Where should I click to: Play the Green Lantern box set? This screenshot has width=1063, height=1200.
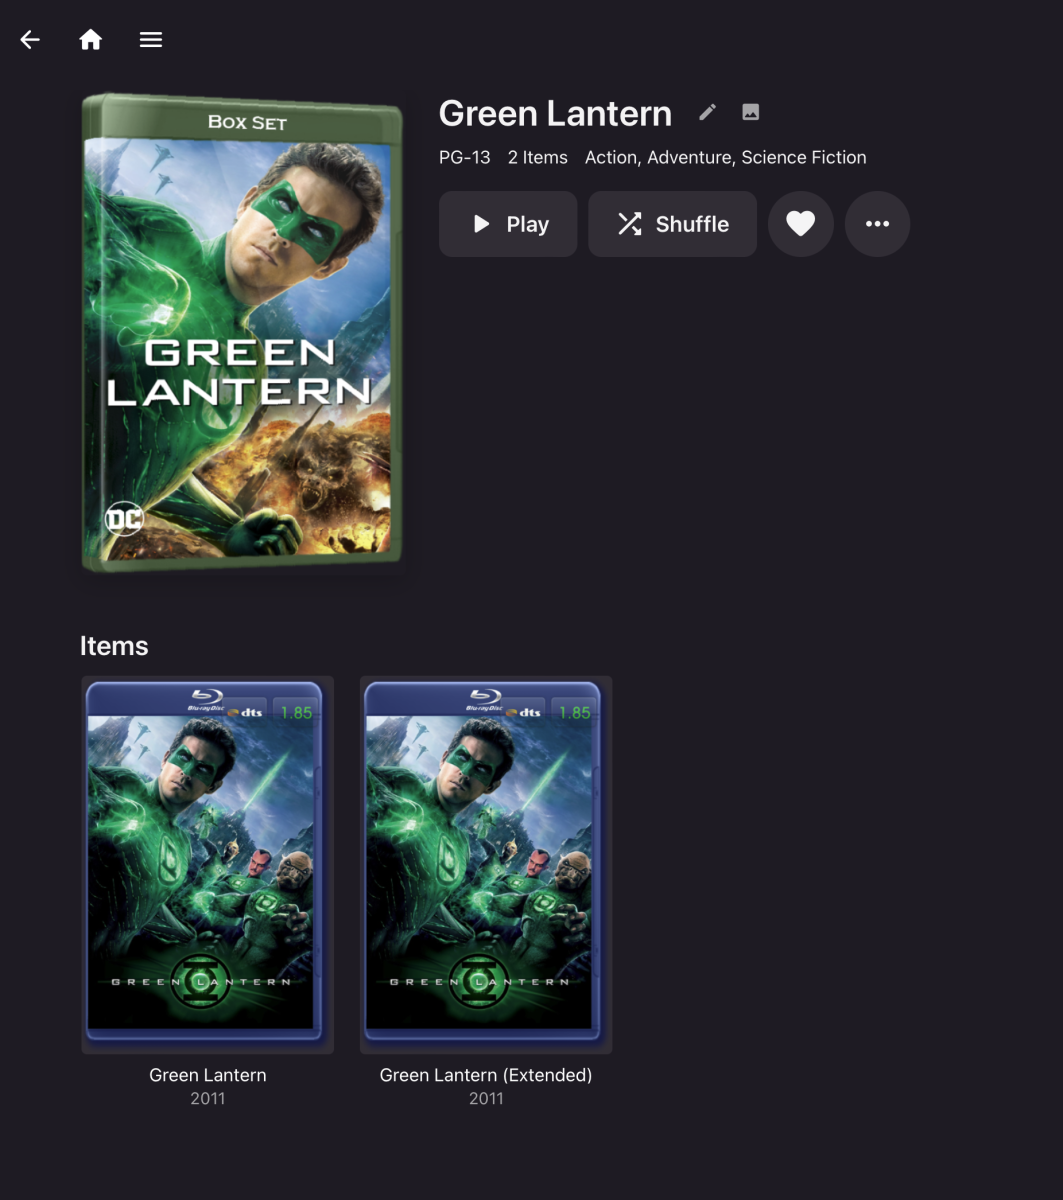508,224
